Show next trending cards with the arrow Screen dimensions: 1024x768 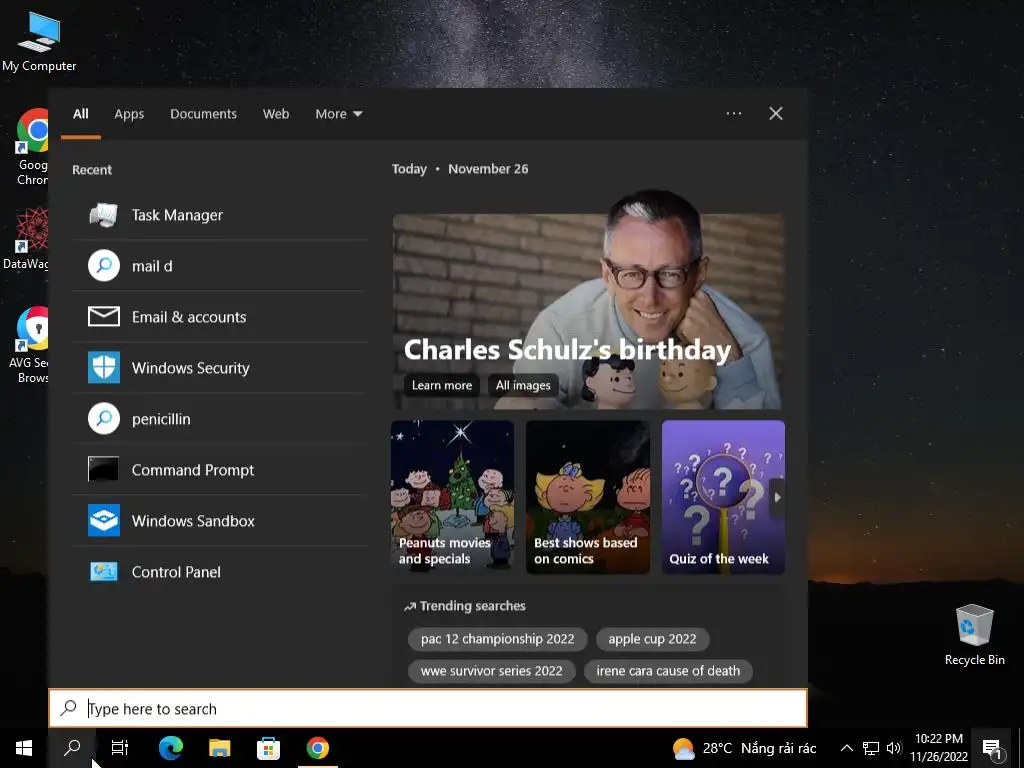coord(777,497)
